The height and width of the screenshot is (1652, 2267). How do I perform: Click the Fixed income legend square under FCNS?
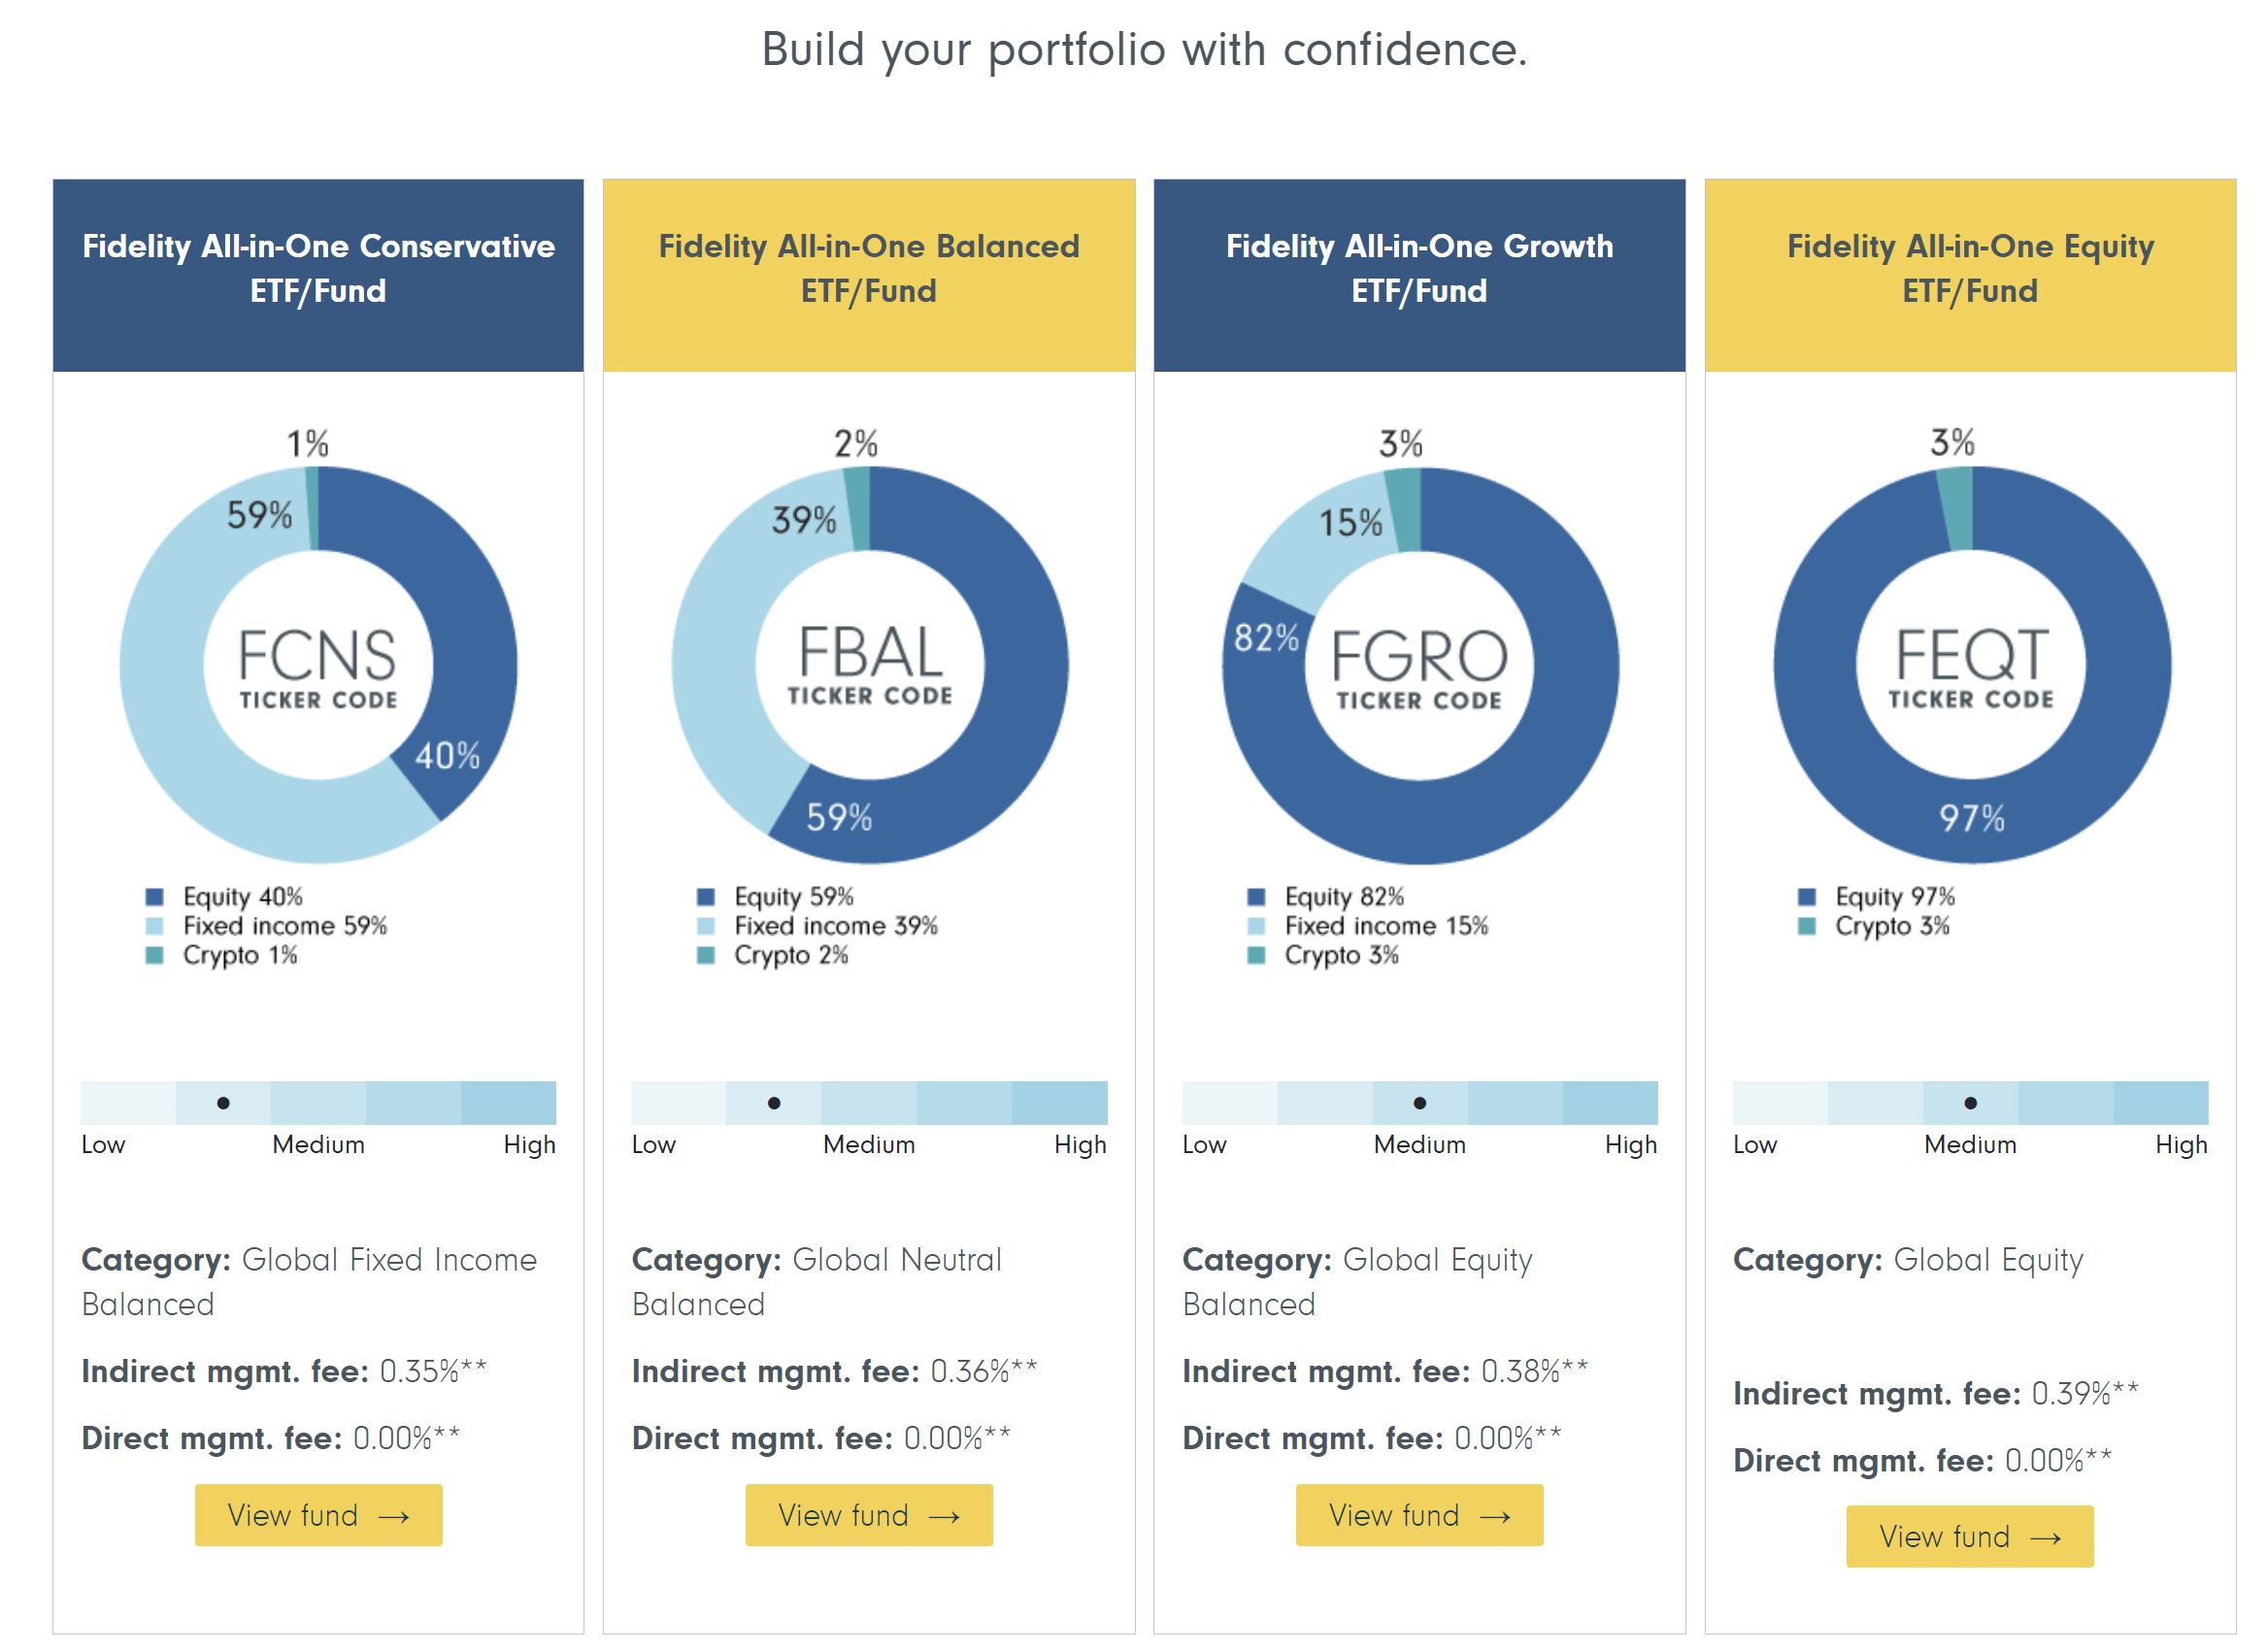tap(156, 926)
